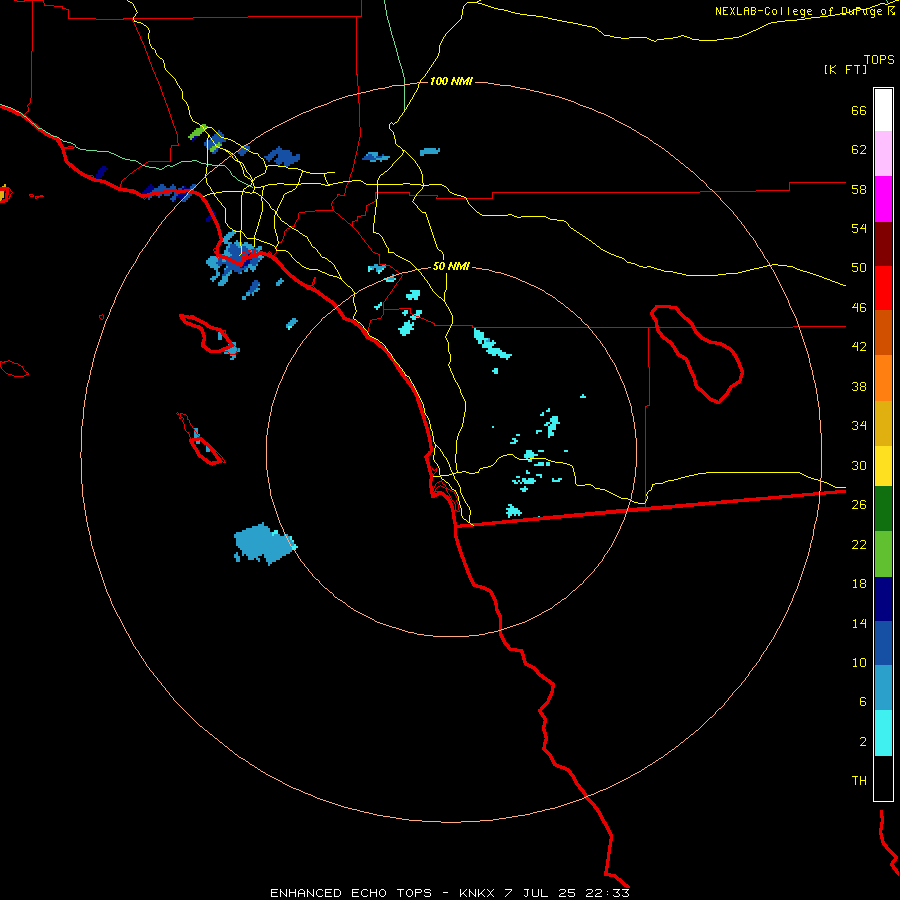
Task: Click the '100 NMI' range ring label
Action: pyautogui.click(x=451, y=82)
